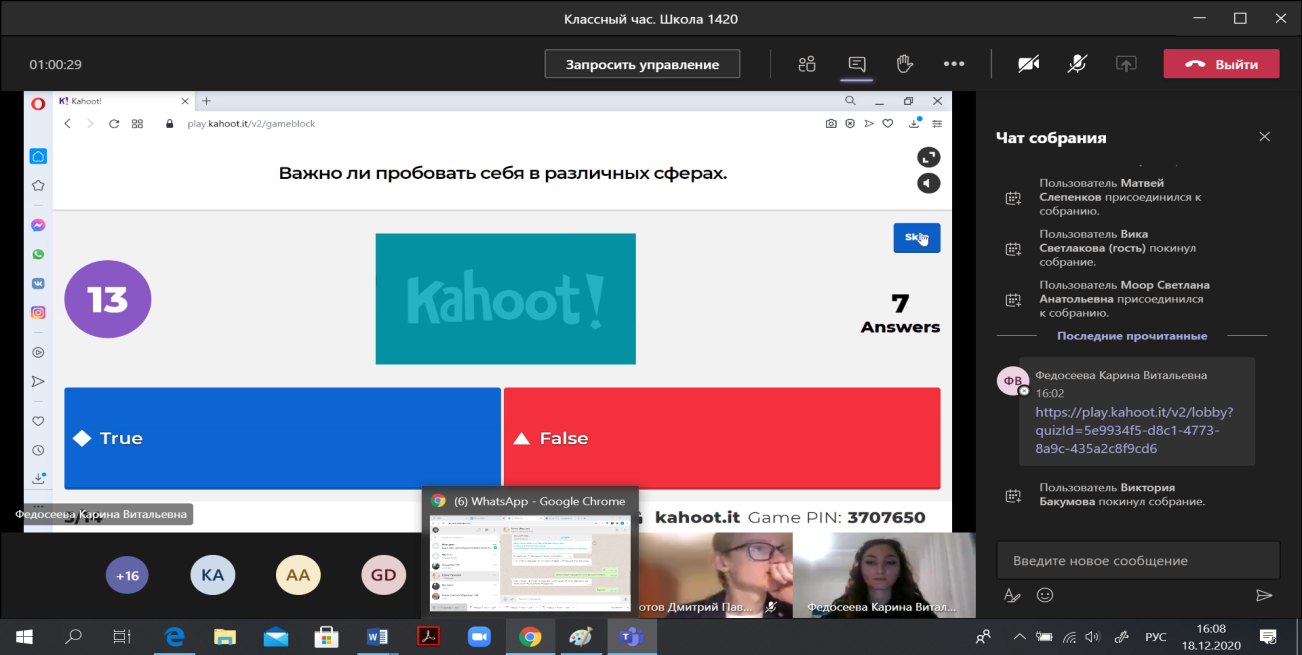Open VK in Opera sidebar
Screen dimensions: 1302x655
click(x=38, y=284)
